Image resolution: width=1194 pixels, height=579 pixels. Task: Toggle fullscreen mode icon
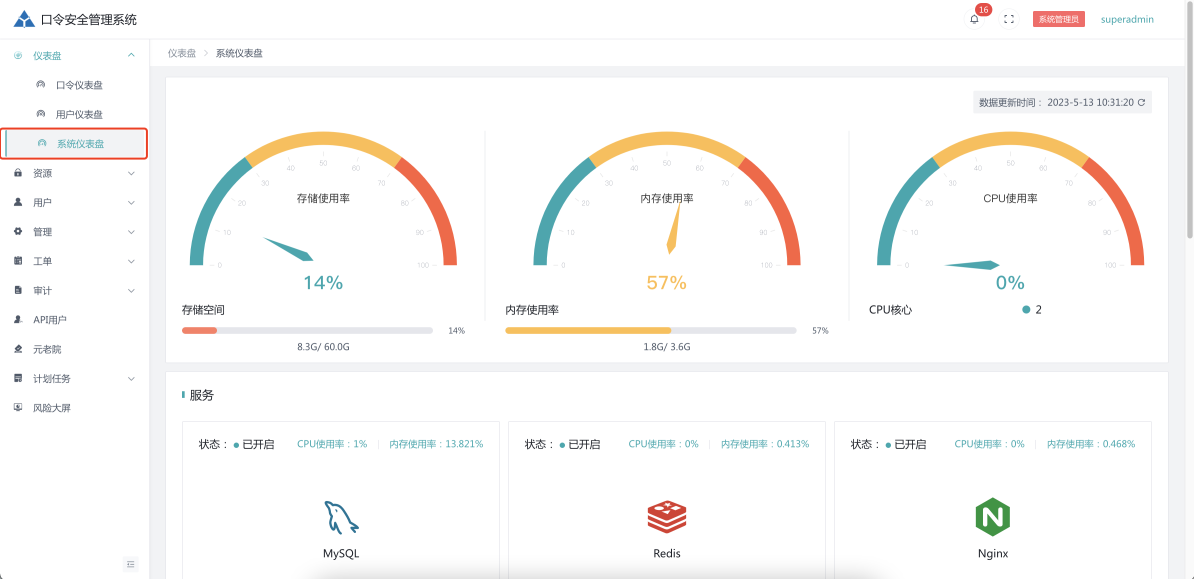(1009, 20)
